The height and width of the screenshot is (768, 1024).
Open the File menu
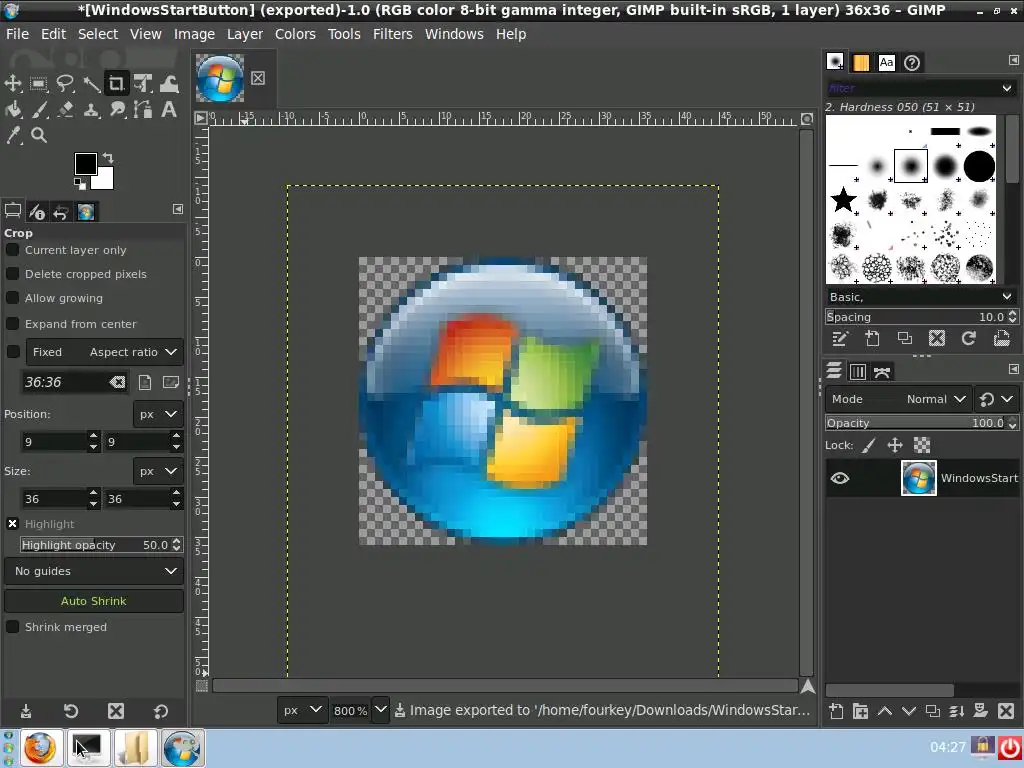point(18,34)
